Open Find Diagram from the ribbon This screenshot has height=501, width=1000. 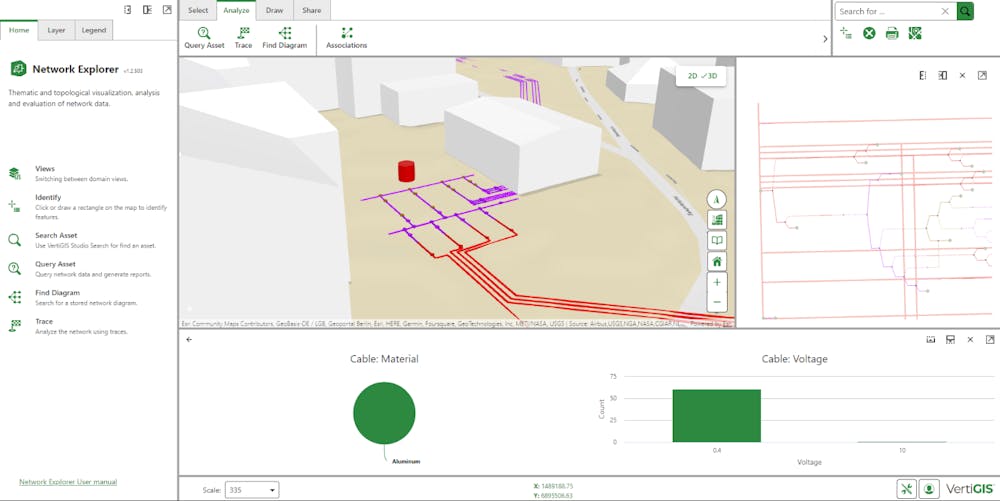(x=284, y=38)
